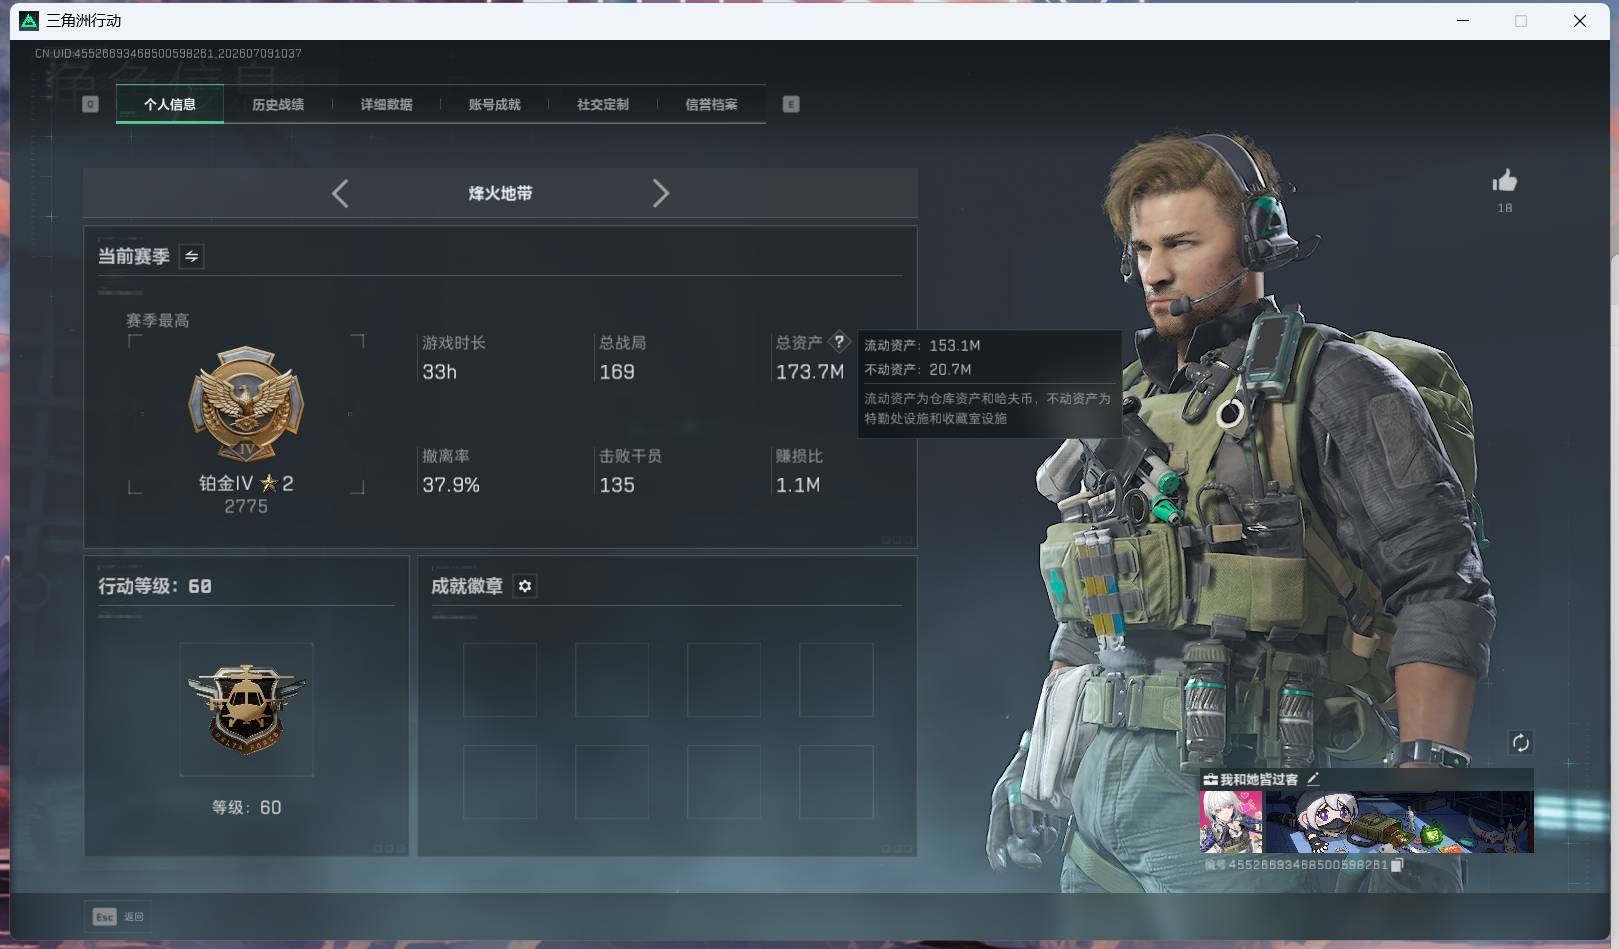Click the question mark beside 总资产
The height and width of the screenshot is (949, 1619).
pyautogui.click(x=839, y=342)
